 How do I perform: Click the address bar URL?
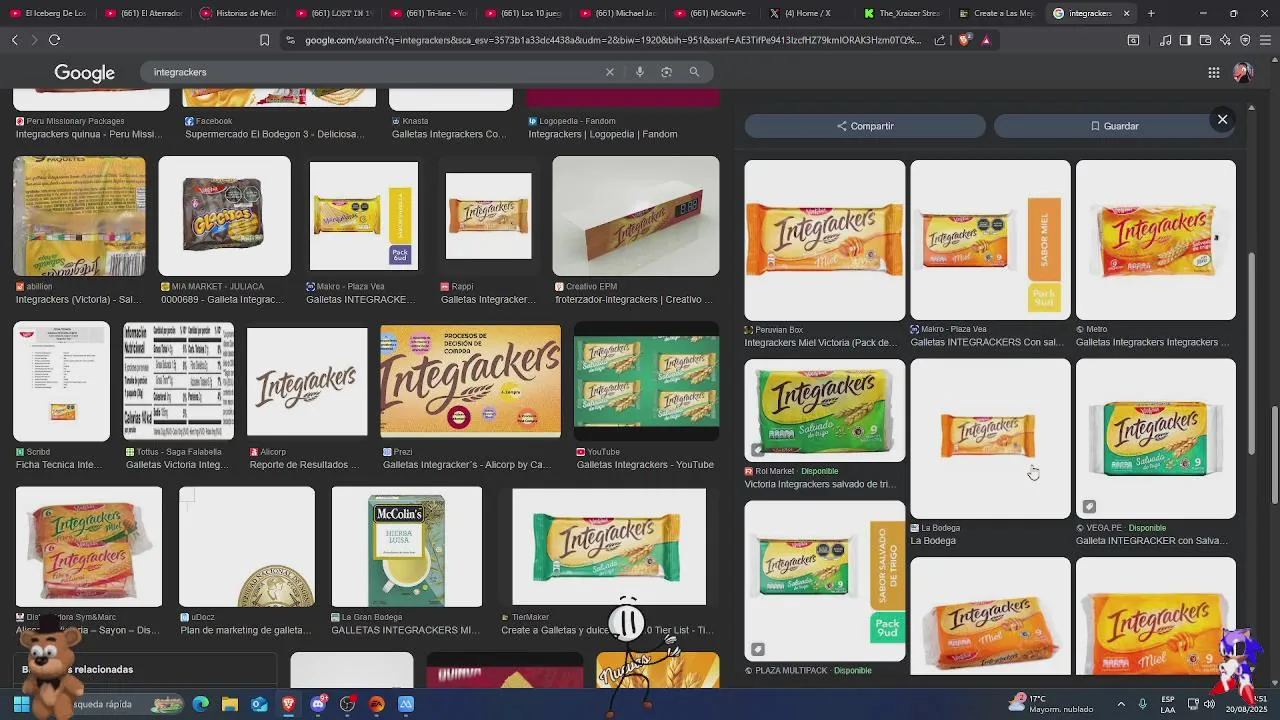[x=612, y=40]
